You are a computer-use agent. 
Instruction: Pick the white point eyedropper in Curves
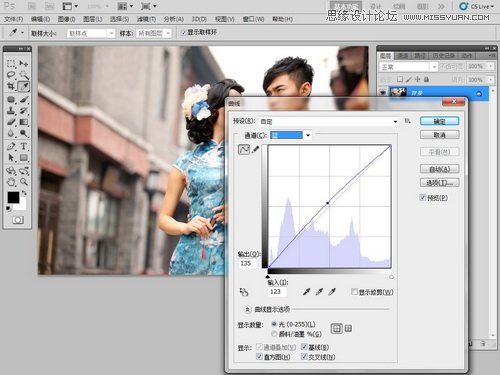332,292
